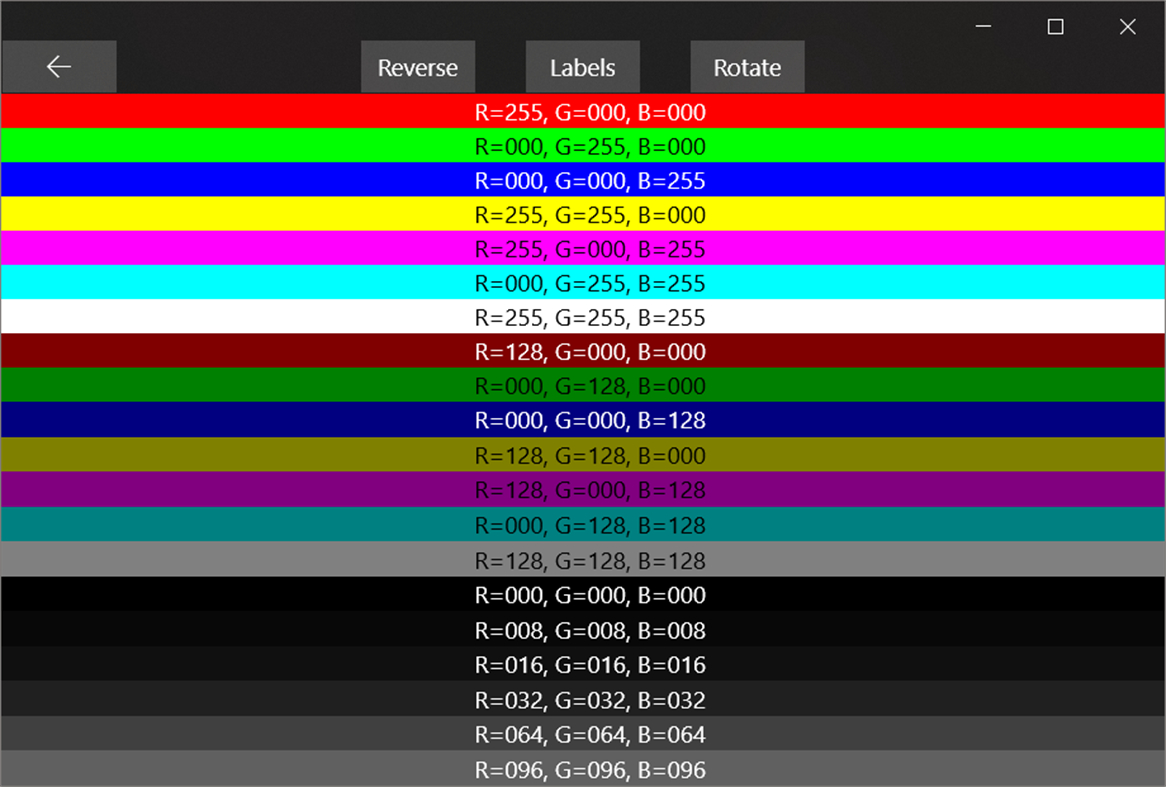Click the back arrow icon
This screenshot has height=787, width=1166.
click(58, 66)
